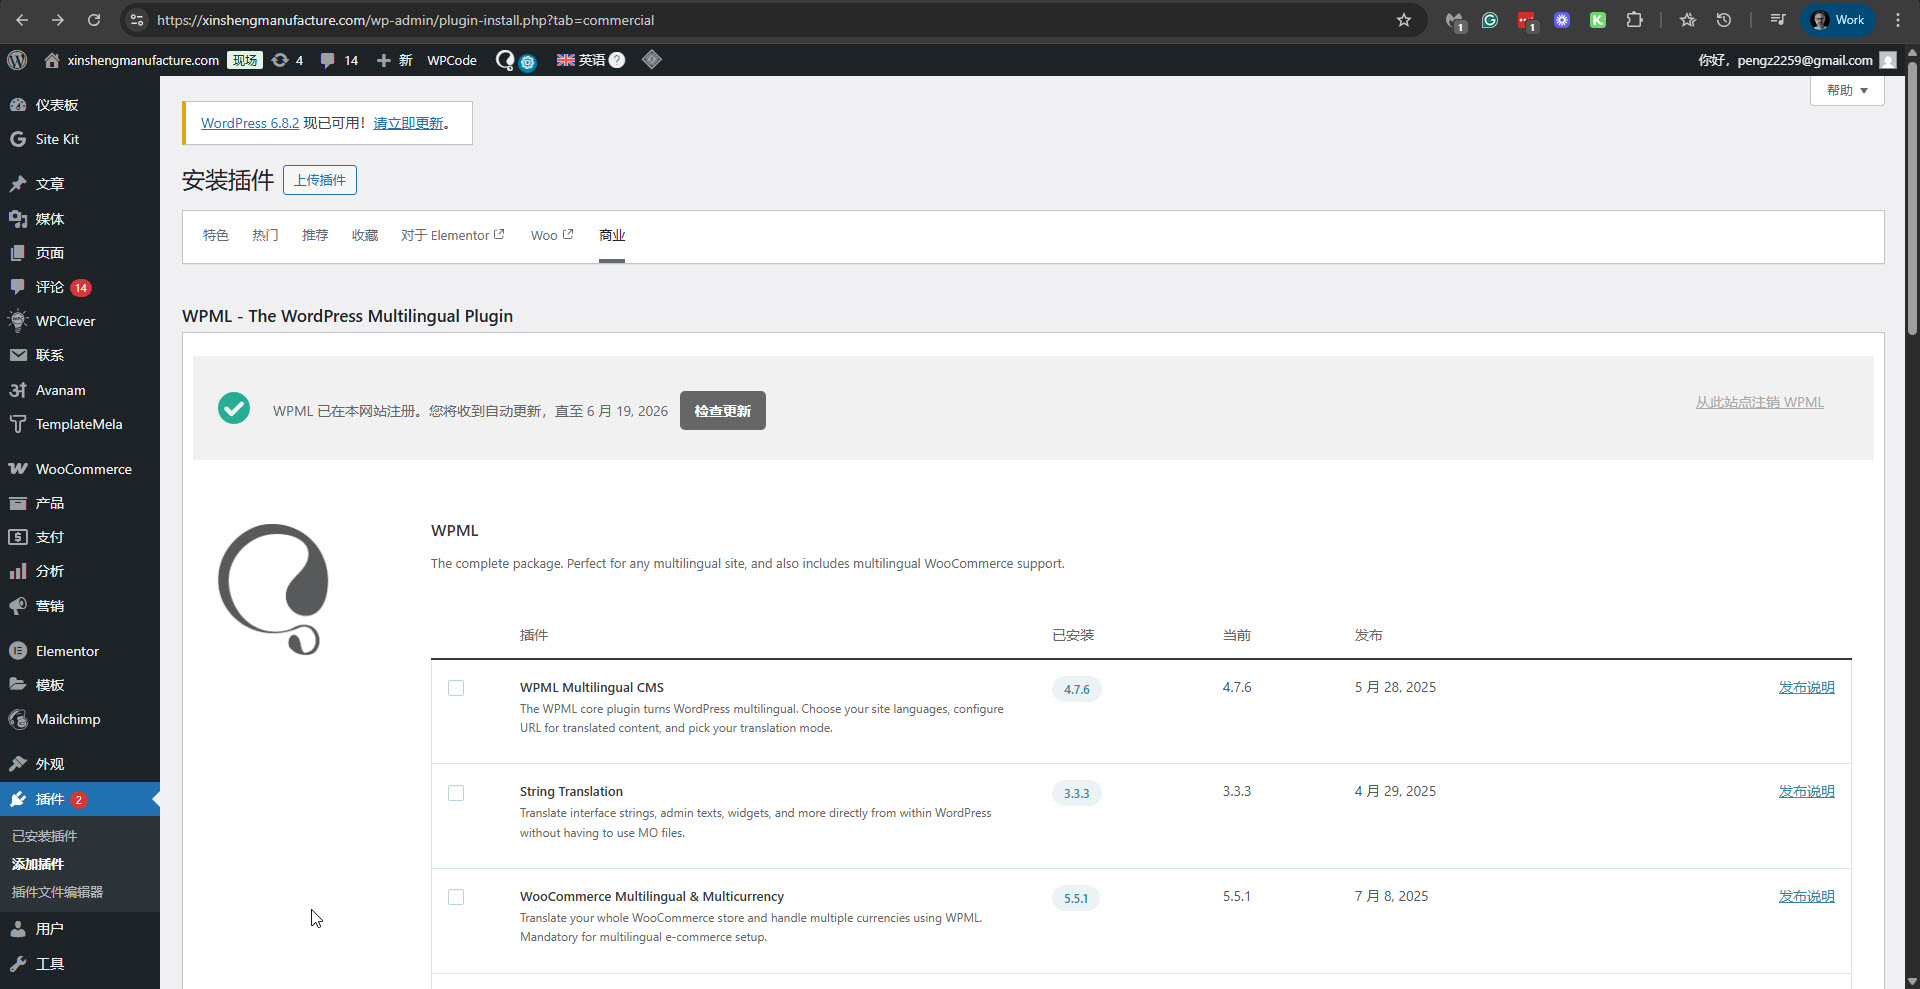Open 已安装插件 installed plugins submenu
Image resolution: width=1920 pixels, height=989 pixels.
pyautogui.click(x=44, y=836)
